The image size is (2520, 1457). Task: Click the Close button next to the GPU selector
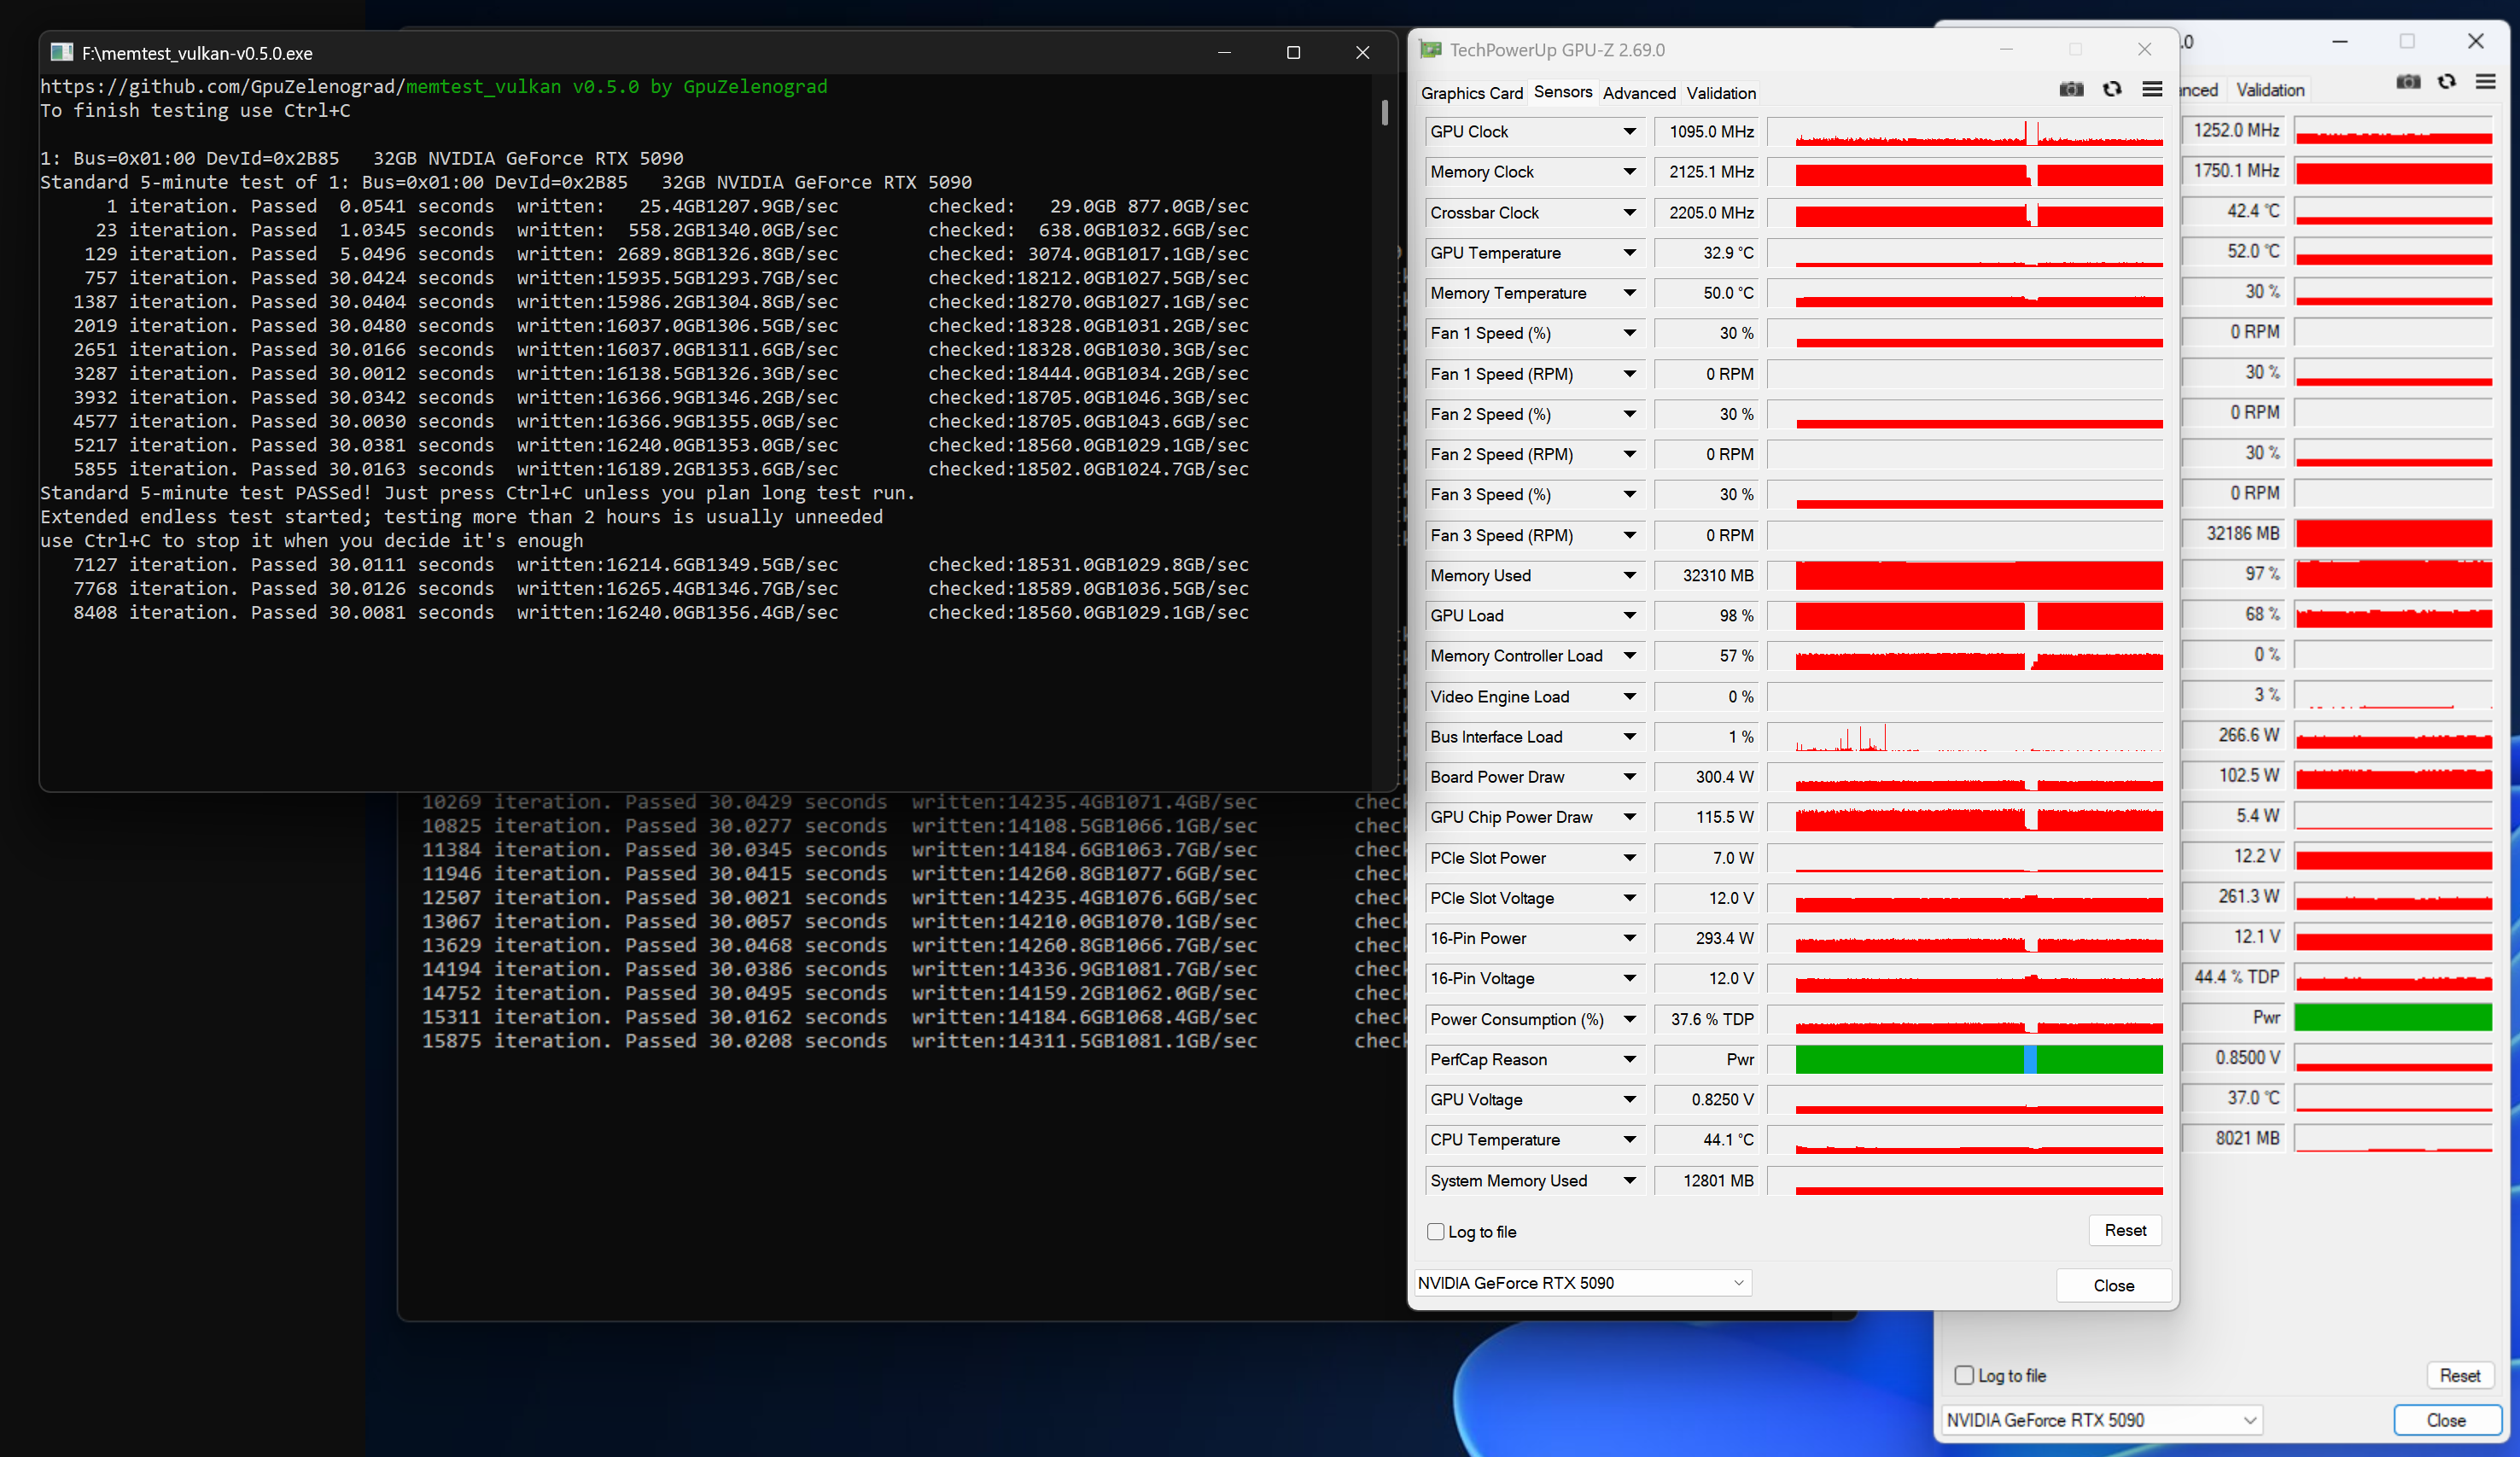[x=2113, y=1285]
